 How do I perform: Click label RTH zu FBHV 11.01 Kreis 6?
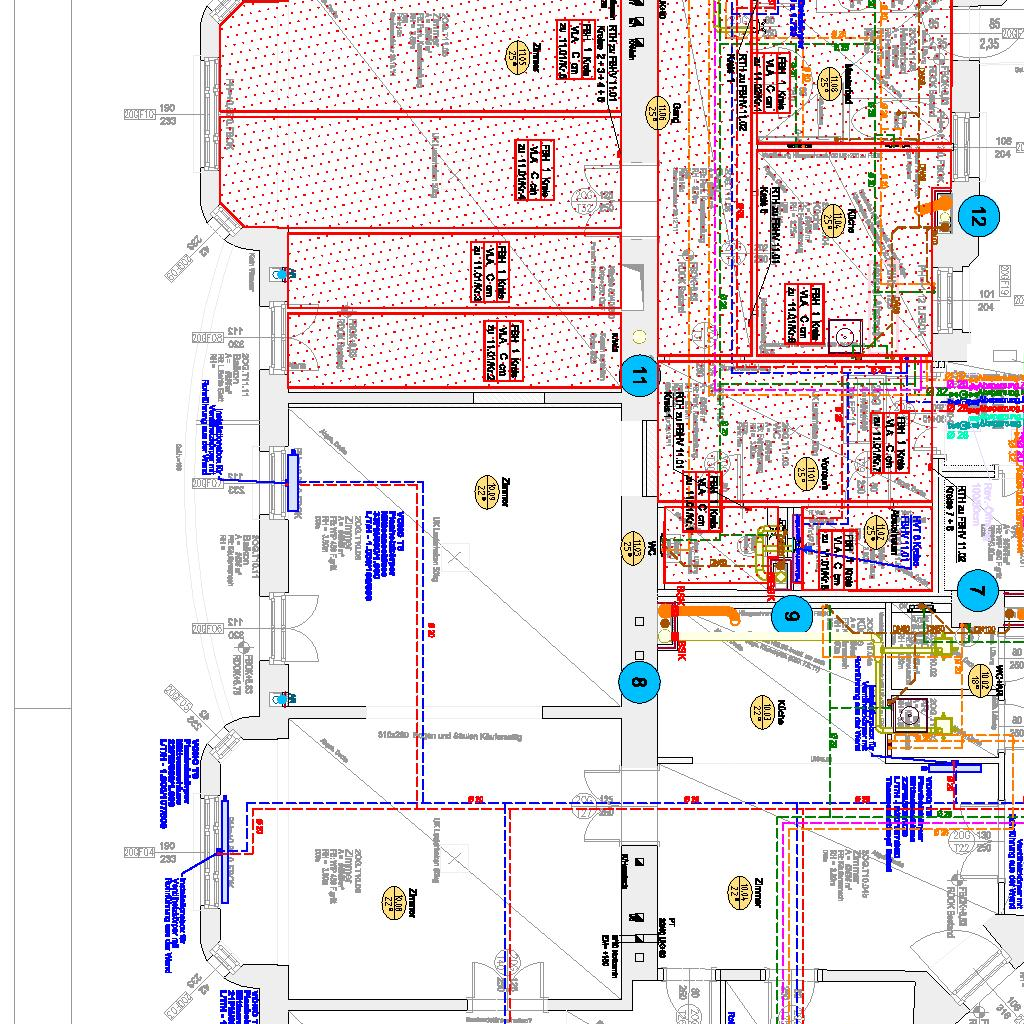[x=771, y=225]
